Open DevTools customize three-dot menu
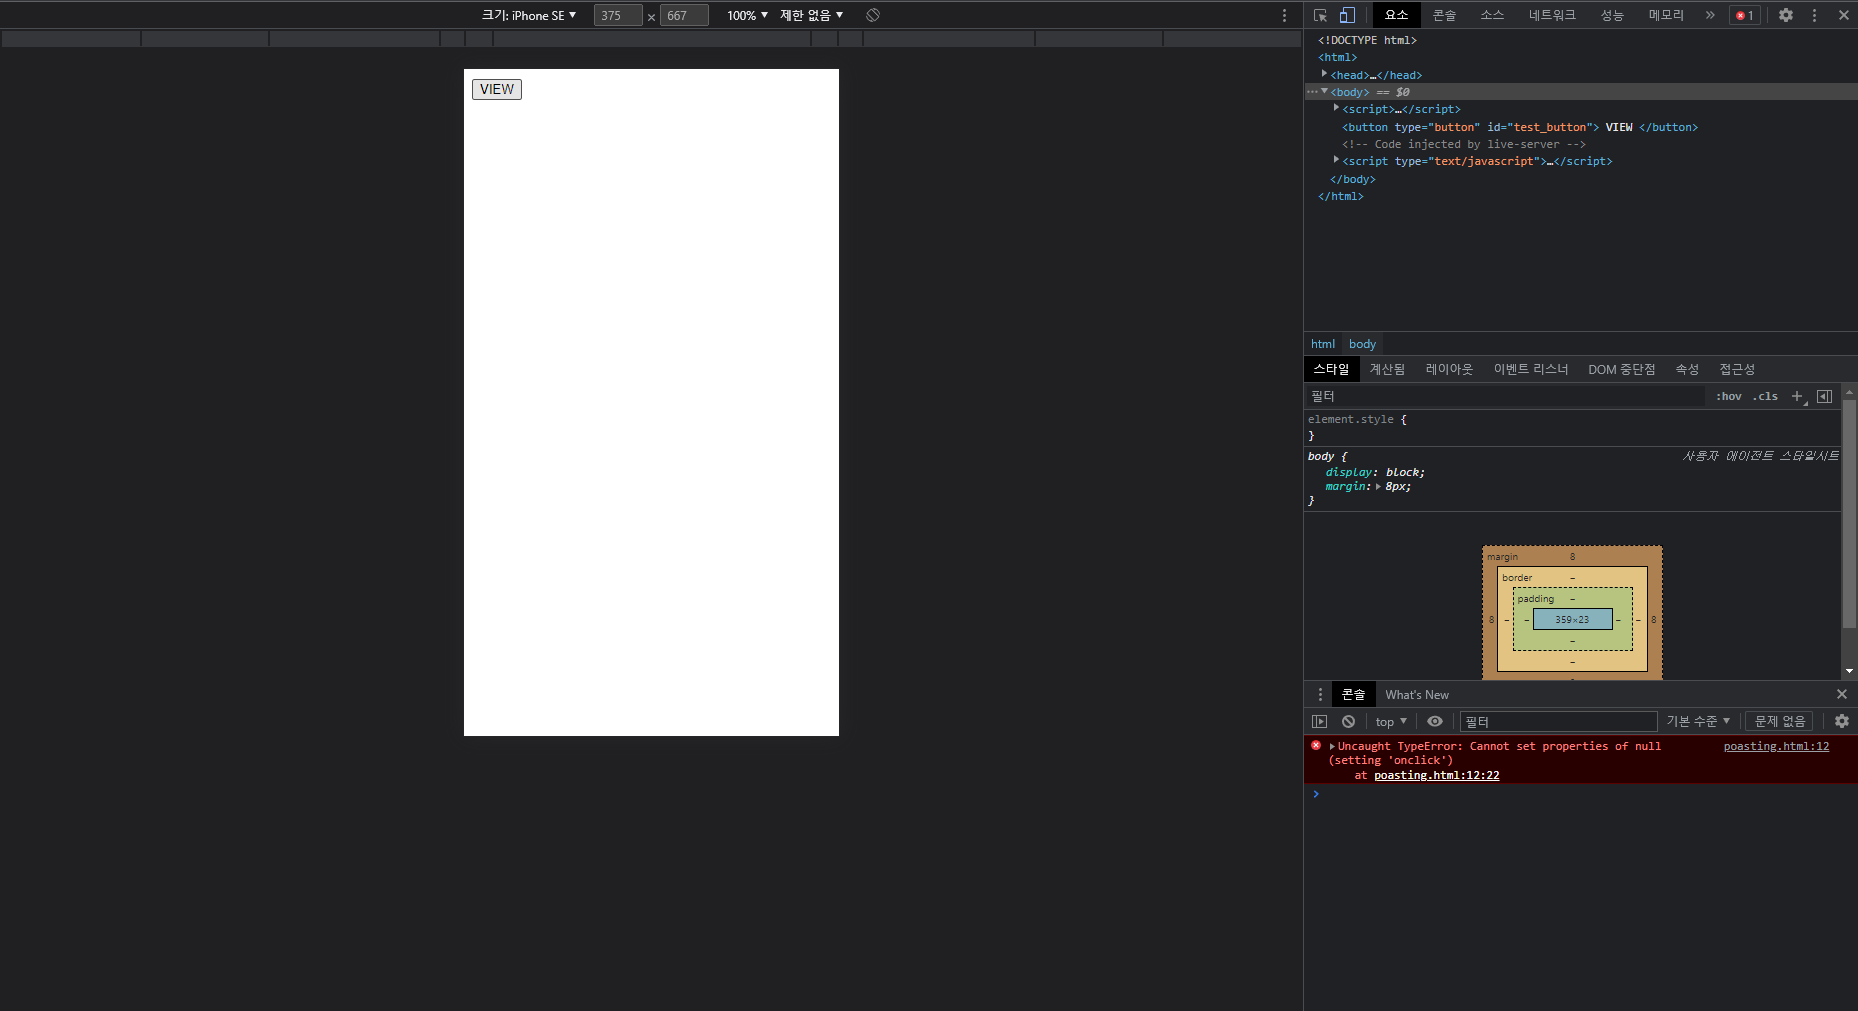The height and width of the screenshot is (1011, 1858). pos(1814,15)
